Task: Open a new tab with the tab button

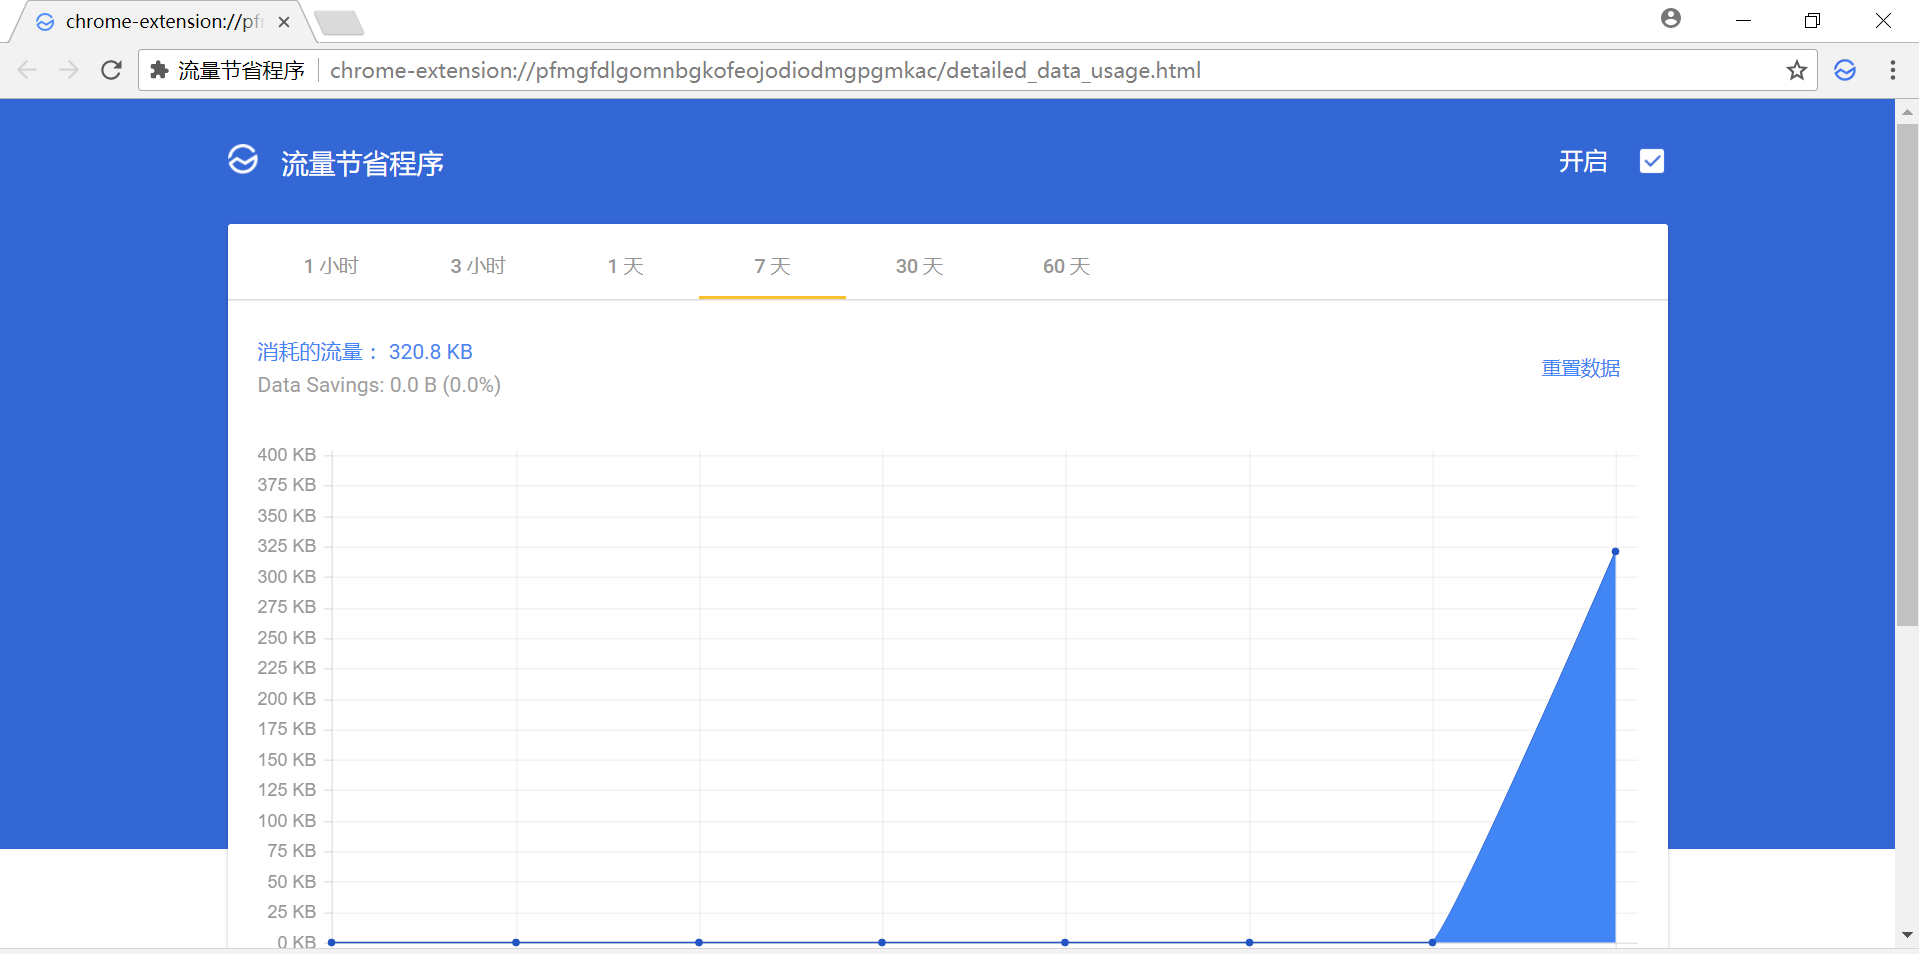Action: [x=338, y=22]
